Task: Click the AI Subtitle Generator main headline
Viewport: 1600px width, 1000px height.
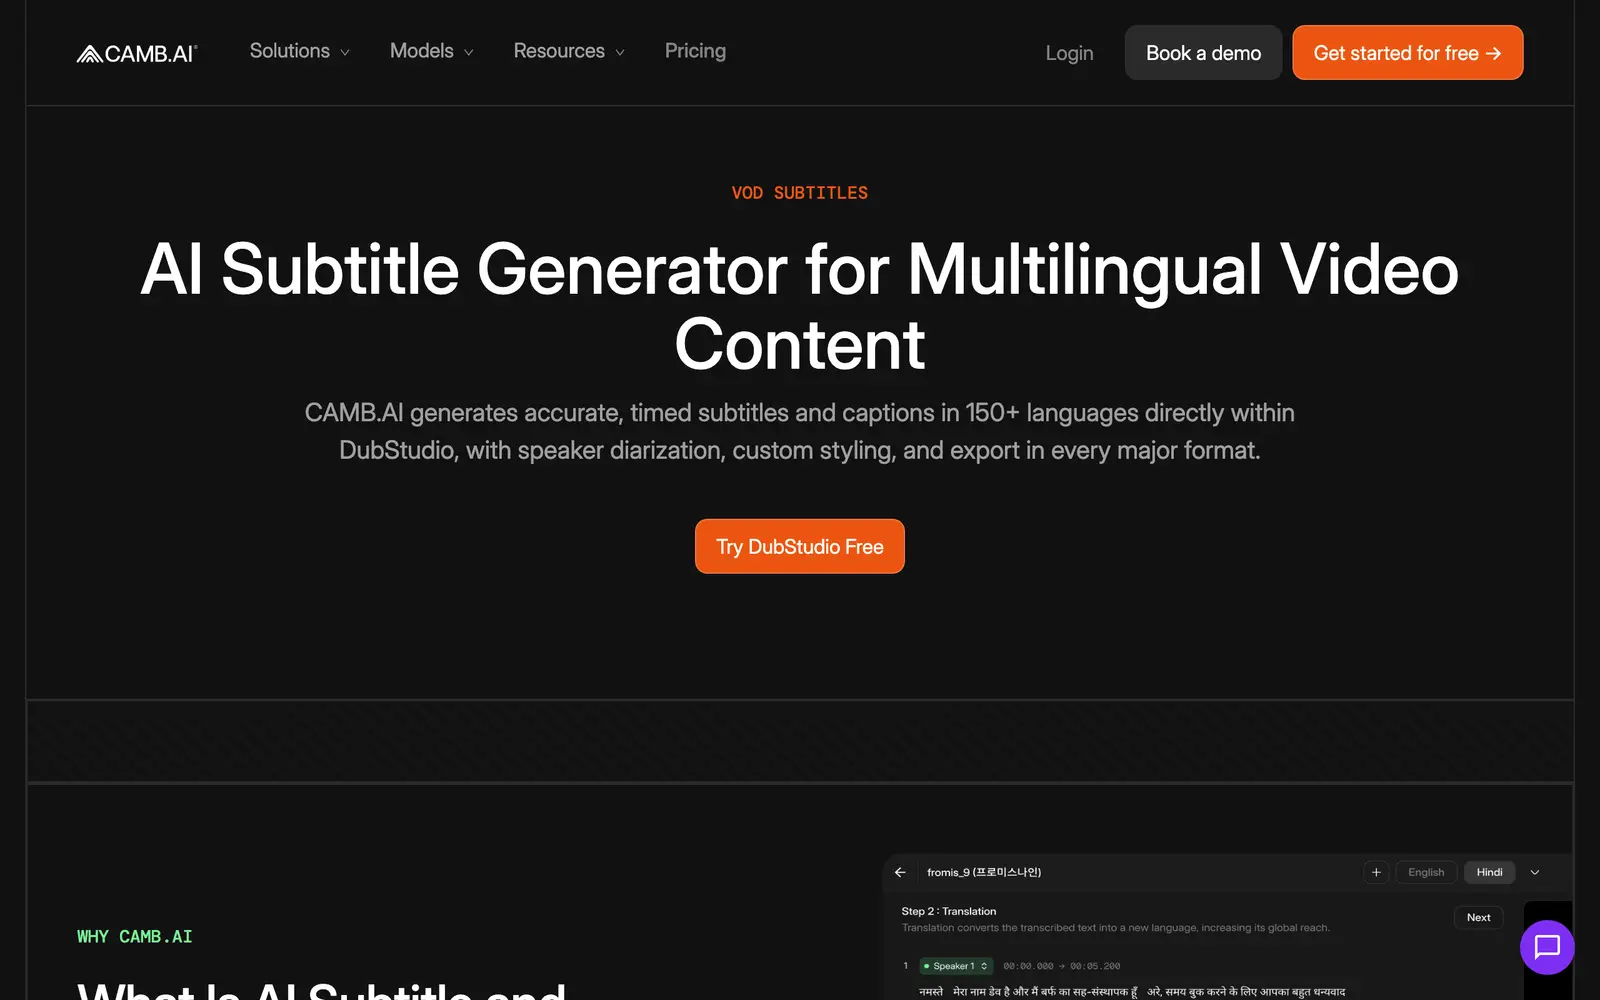Action: [x=800, y=307]
